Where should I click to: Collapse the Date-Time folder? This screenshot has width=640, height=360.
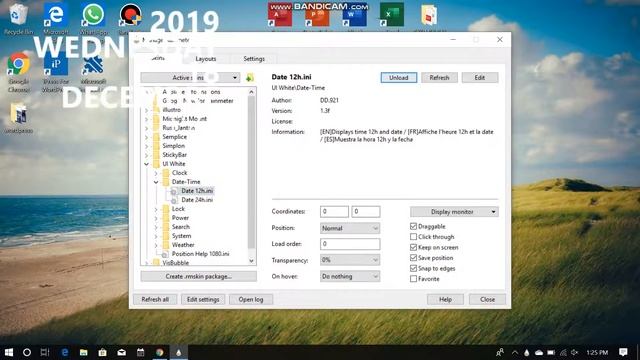(156, 182)
